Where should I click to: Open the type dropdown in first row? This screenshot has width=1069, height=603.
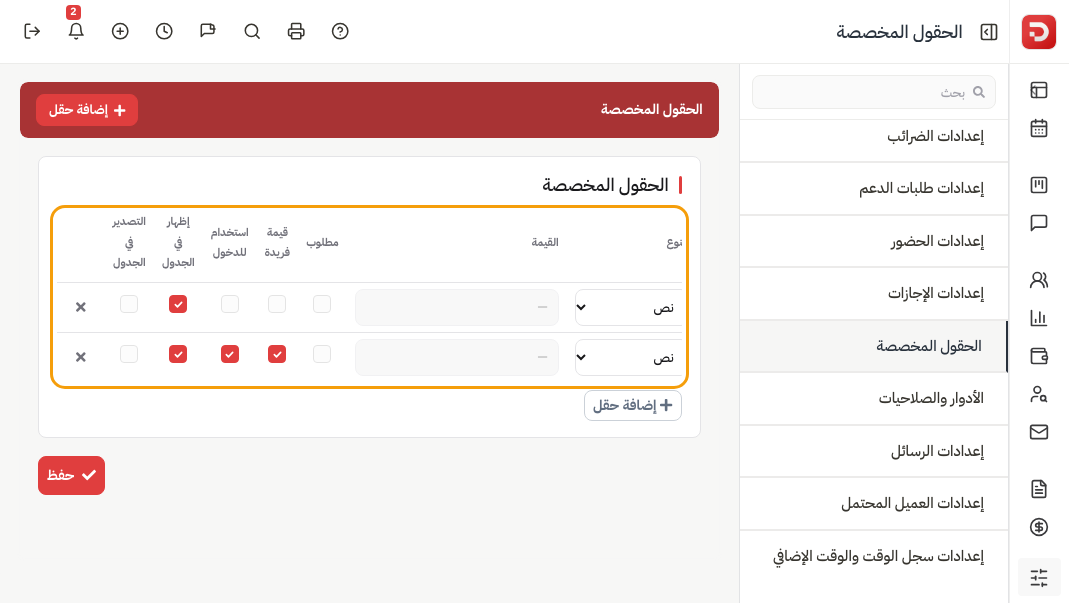pyautogui.click(x=629, y=307)
